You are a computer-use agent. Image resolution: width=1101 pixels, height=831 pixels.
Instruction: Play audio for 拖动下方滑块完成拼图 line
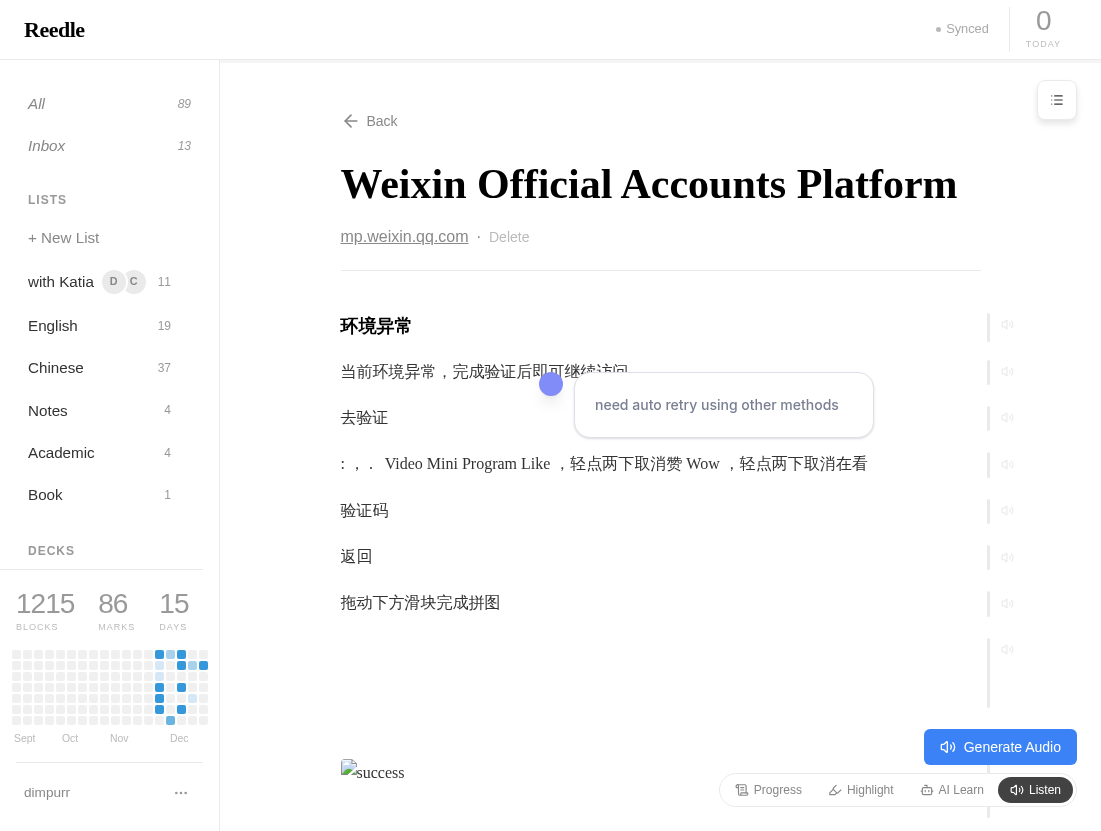[x=1007, y=603]
